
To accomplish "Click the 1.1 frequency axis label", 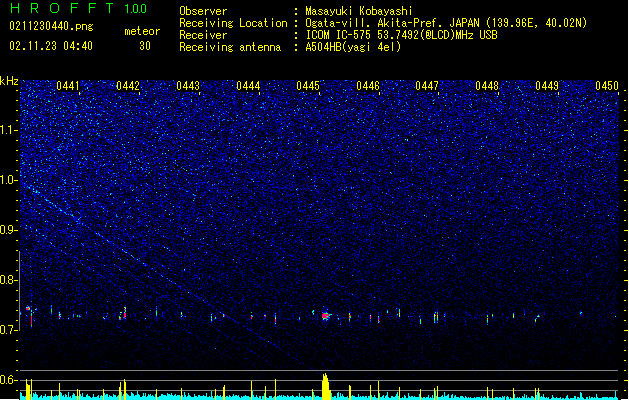I will pyautogui.click(x=9, y=130).
